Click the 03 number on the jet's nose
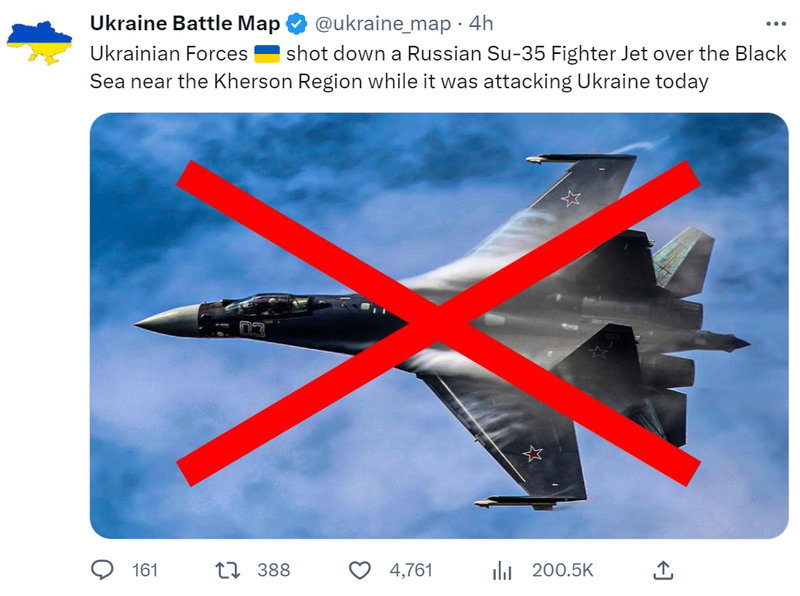800x596 pixels. point(251,329)
